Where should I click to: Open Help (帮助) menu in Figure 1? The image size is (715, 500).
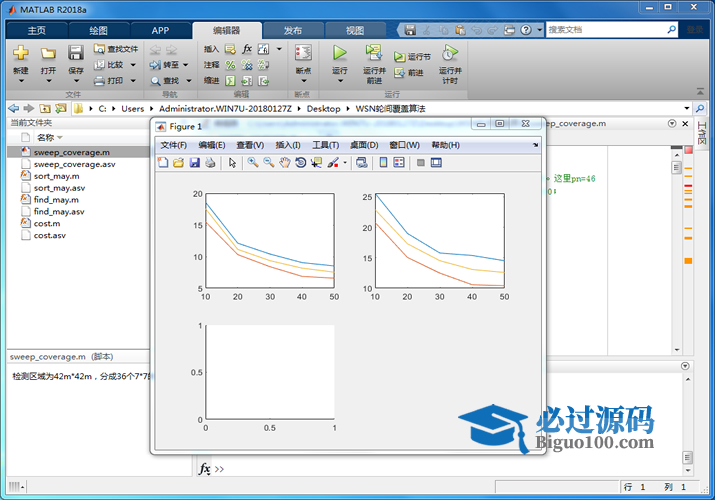(x=446, y=145)
